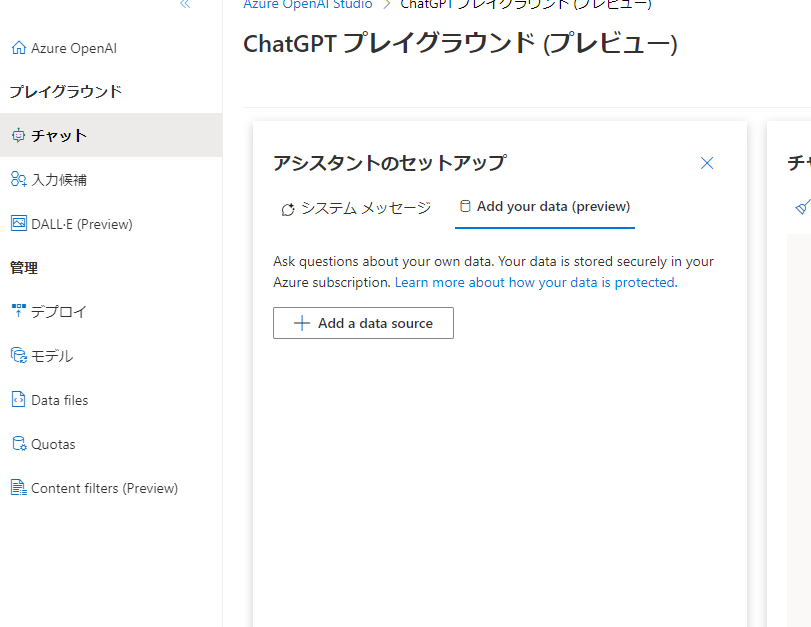Open the 入力候補 playground
Screen dimensions: 811x627
coord(59,180)
